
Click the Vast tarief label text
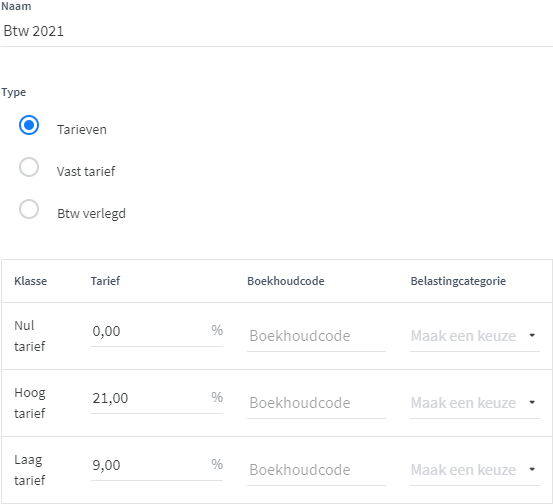86,171
